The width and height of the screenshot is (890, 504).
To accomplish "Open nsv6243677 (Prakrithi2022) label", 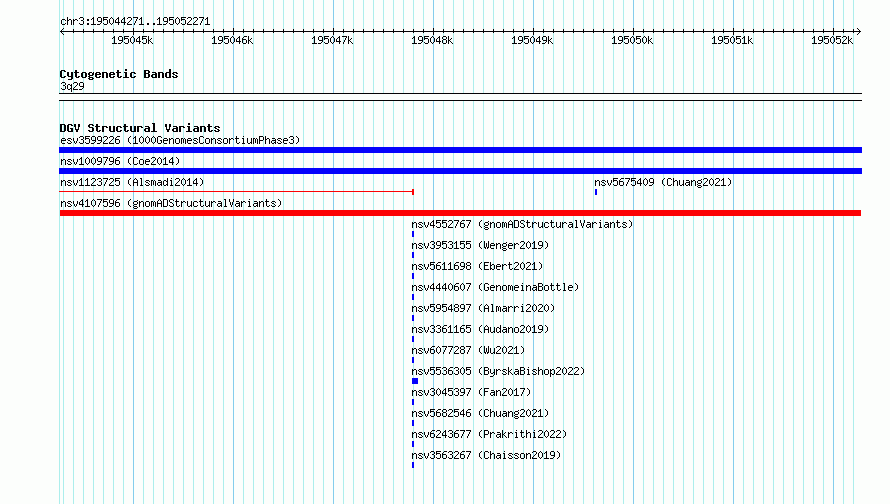I will point(489,434).
